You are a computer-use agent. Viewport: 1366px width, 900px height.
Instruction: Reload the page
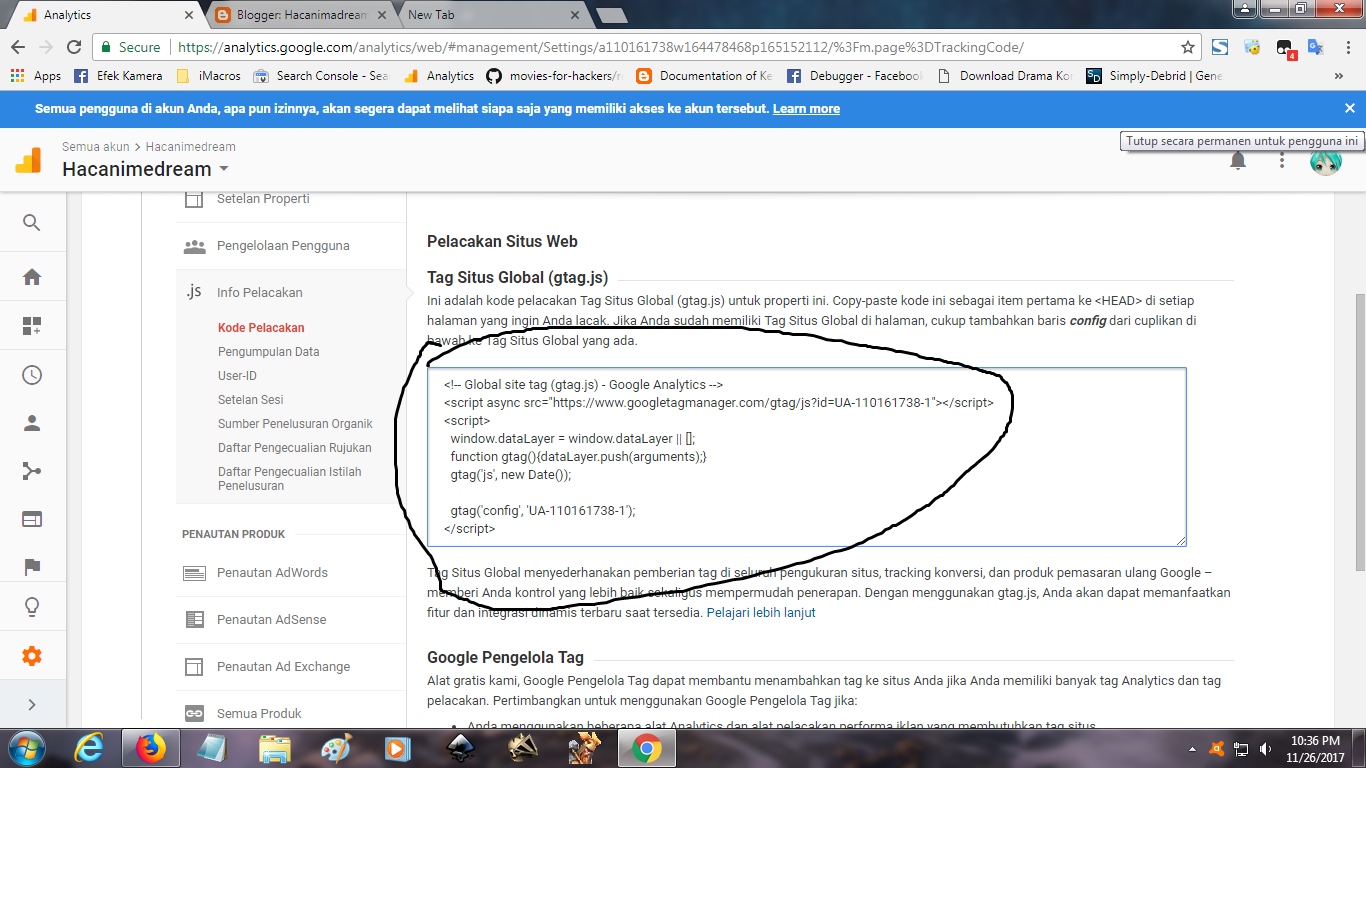(x=74, y=47)
